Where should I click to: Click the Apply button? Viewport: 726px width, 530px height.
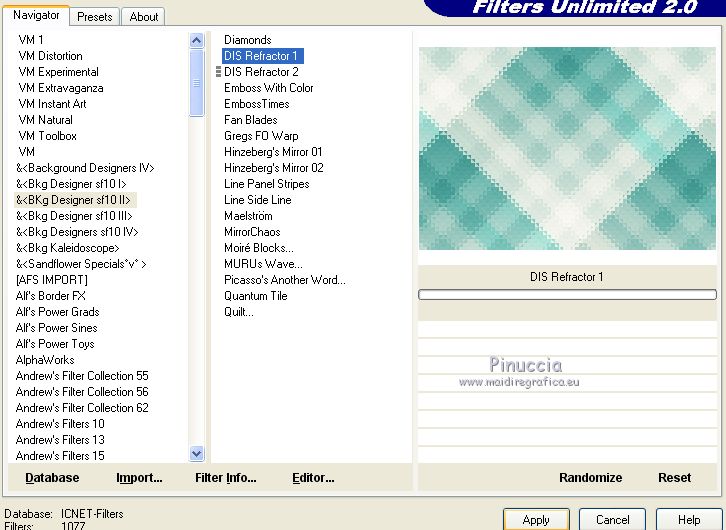click(x=536, y=520)
